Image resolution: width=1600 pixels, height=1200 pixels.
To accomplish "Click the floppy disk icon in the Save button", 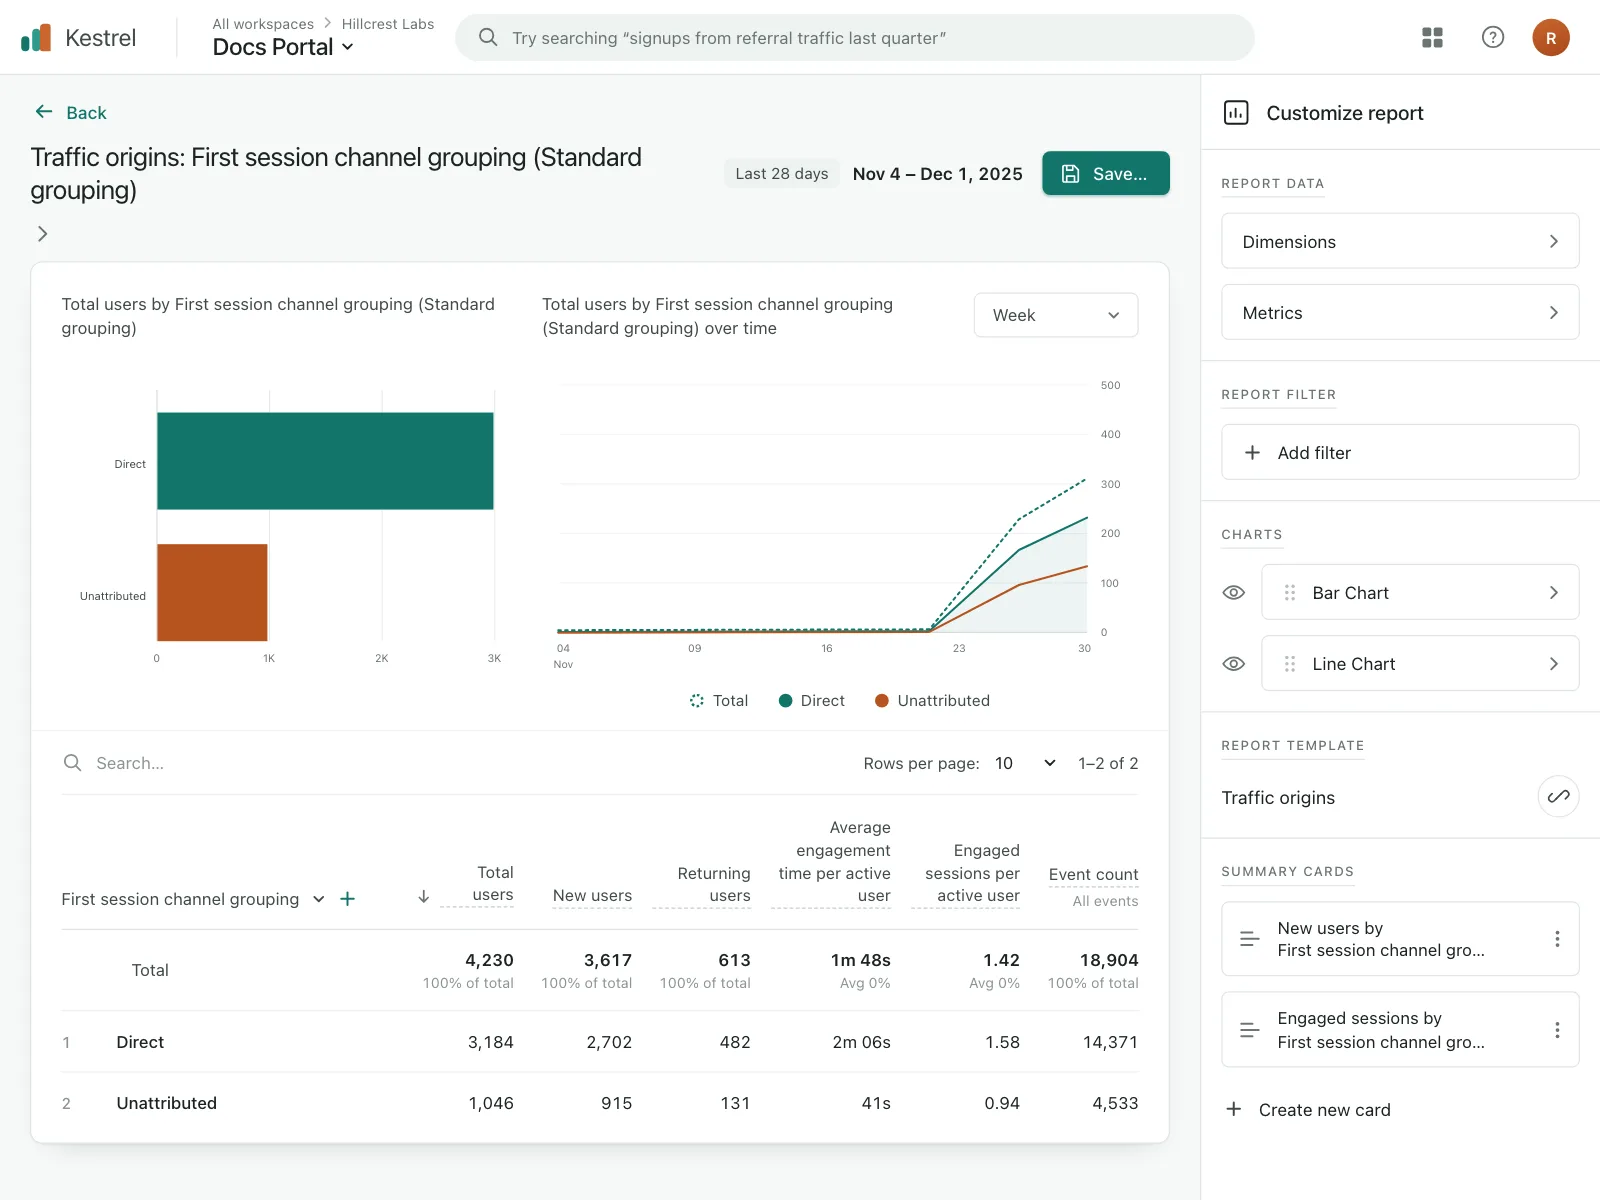I will coord(1070,174).
